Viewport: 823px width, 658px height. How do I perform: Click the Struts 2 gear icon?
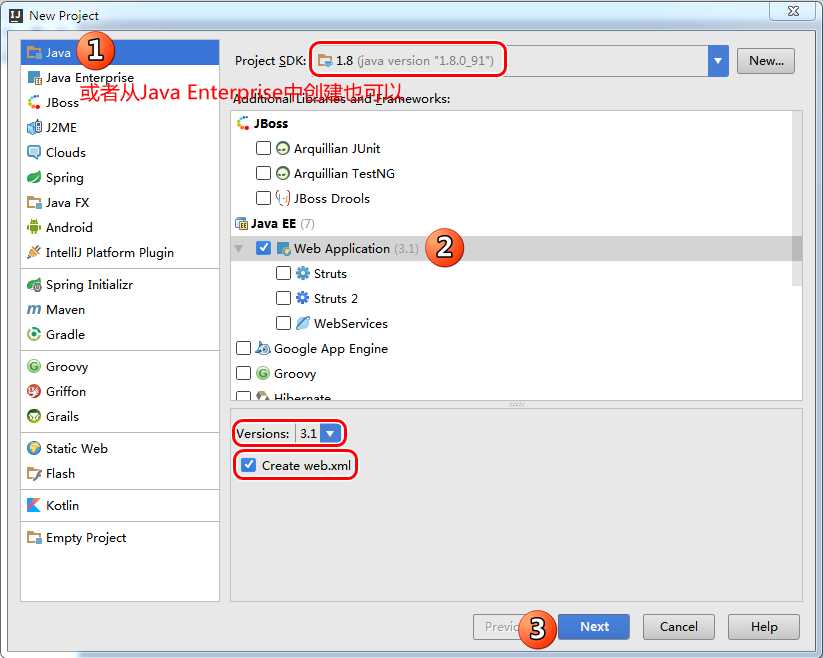(303, 298)
